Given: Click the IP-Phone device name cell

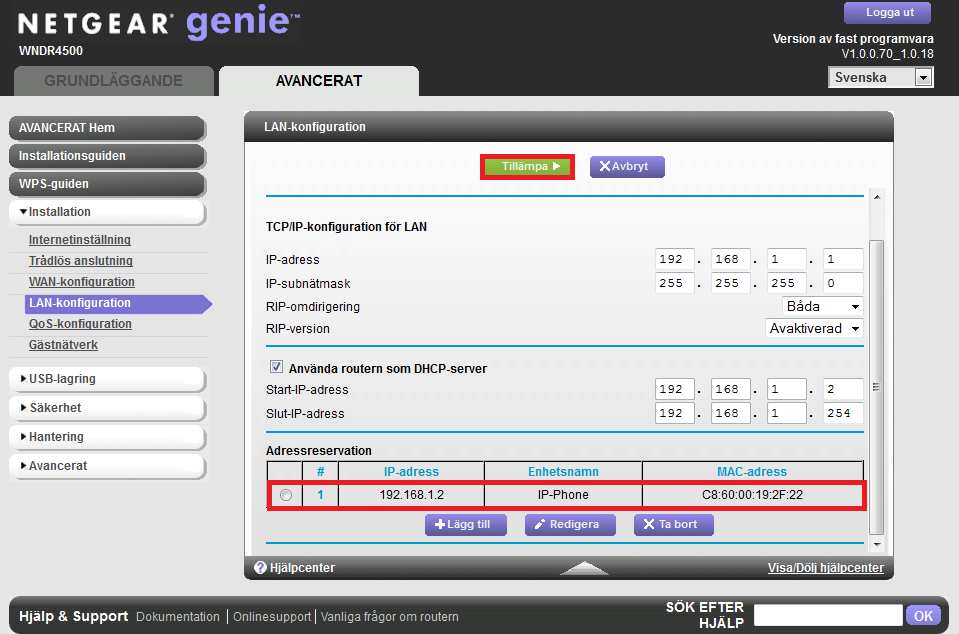Looking at the screenshot, I should coord(563,495).
